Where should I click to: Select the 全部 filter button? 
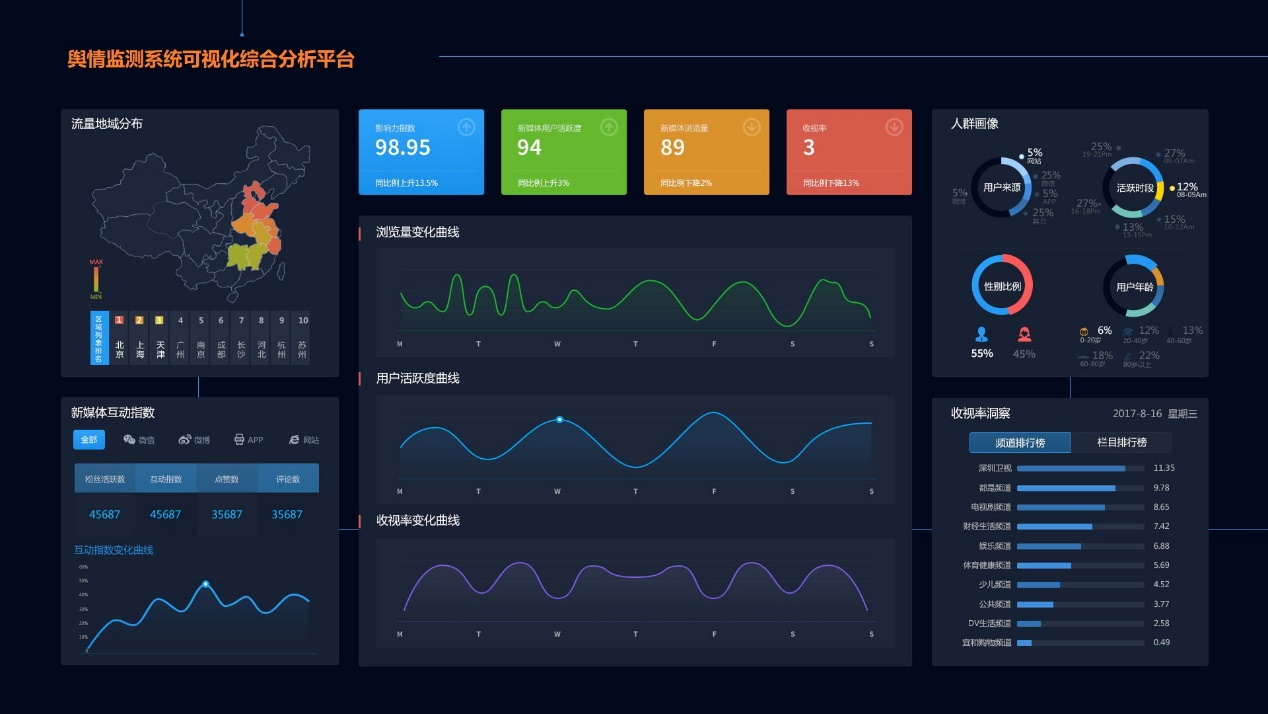tap(89, 440)
